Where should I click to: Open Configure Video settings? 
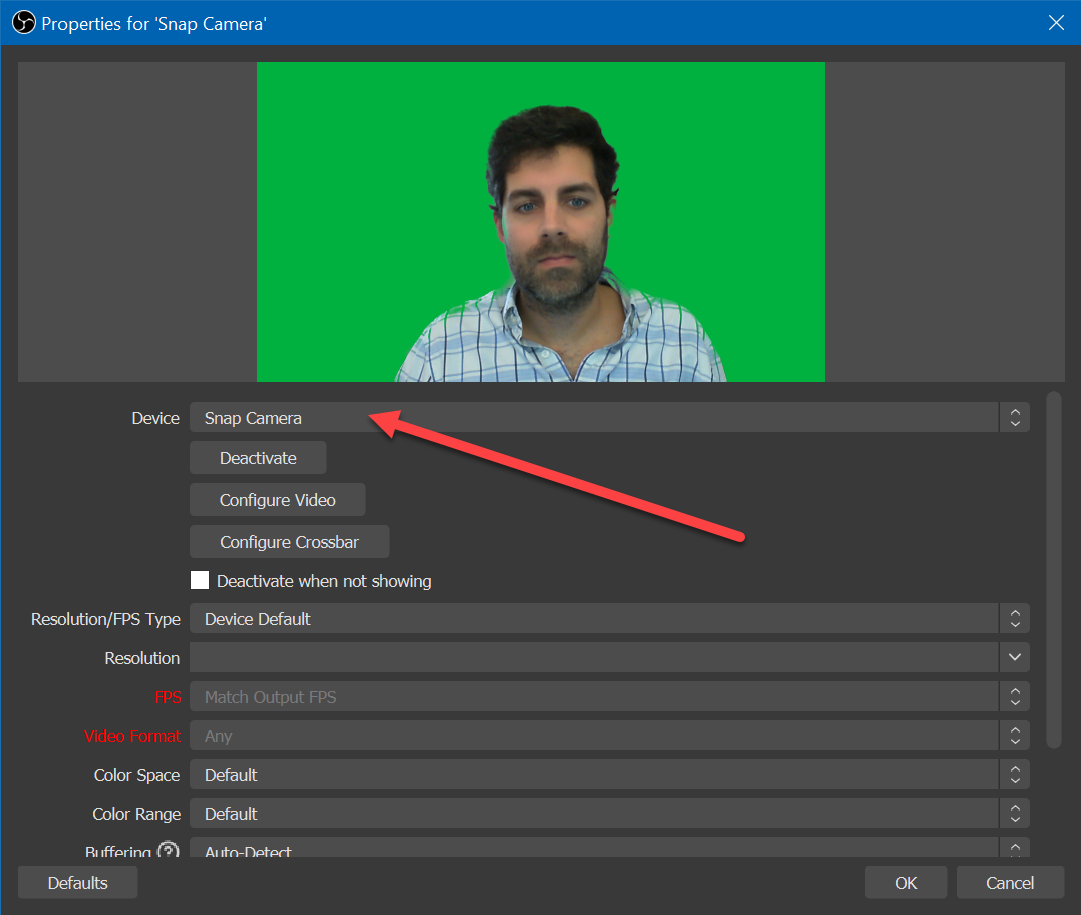click(x=277, y=500)
